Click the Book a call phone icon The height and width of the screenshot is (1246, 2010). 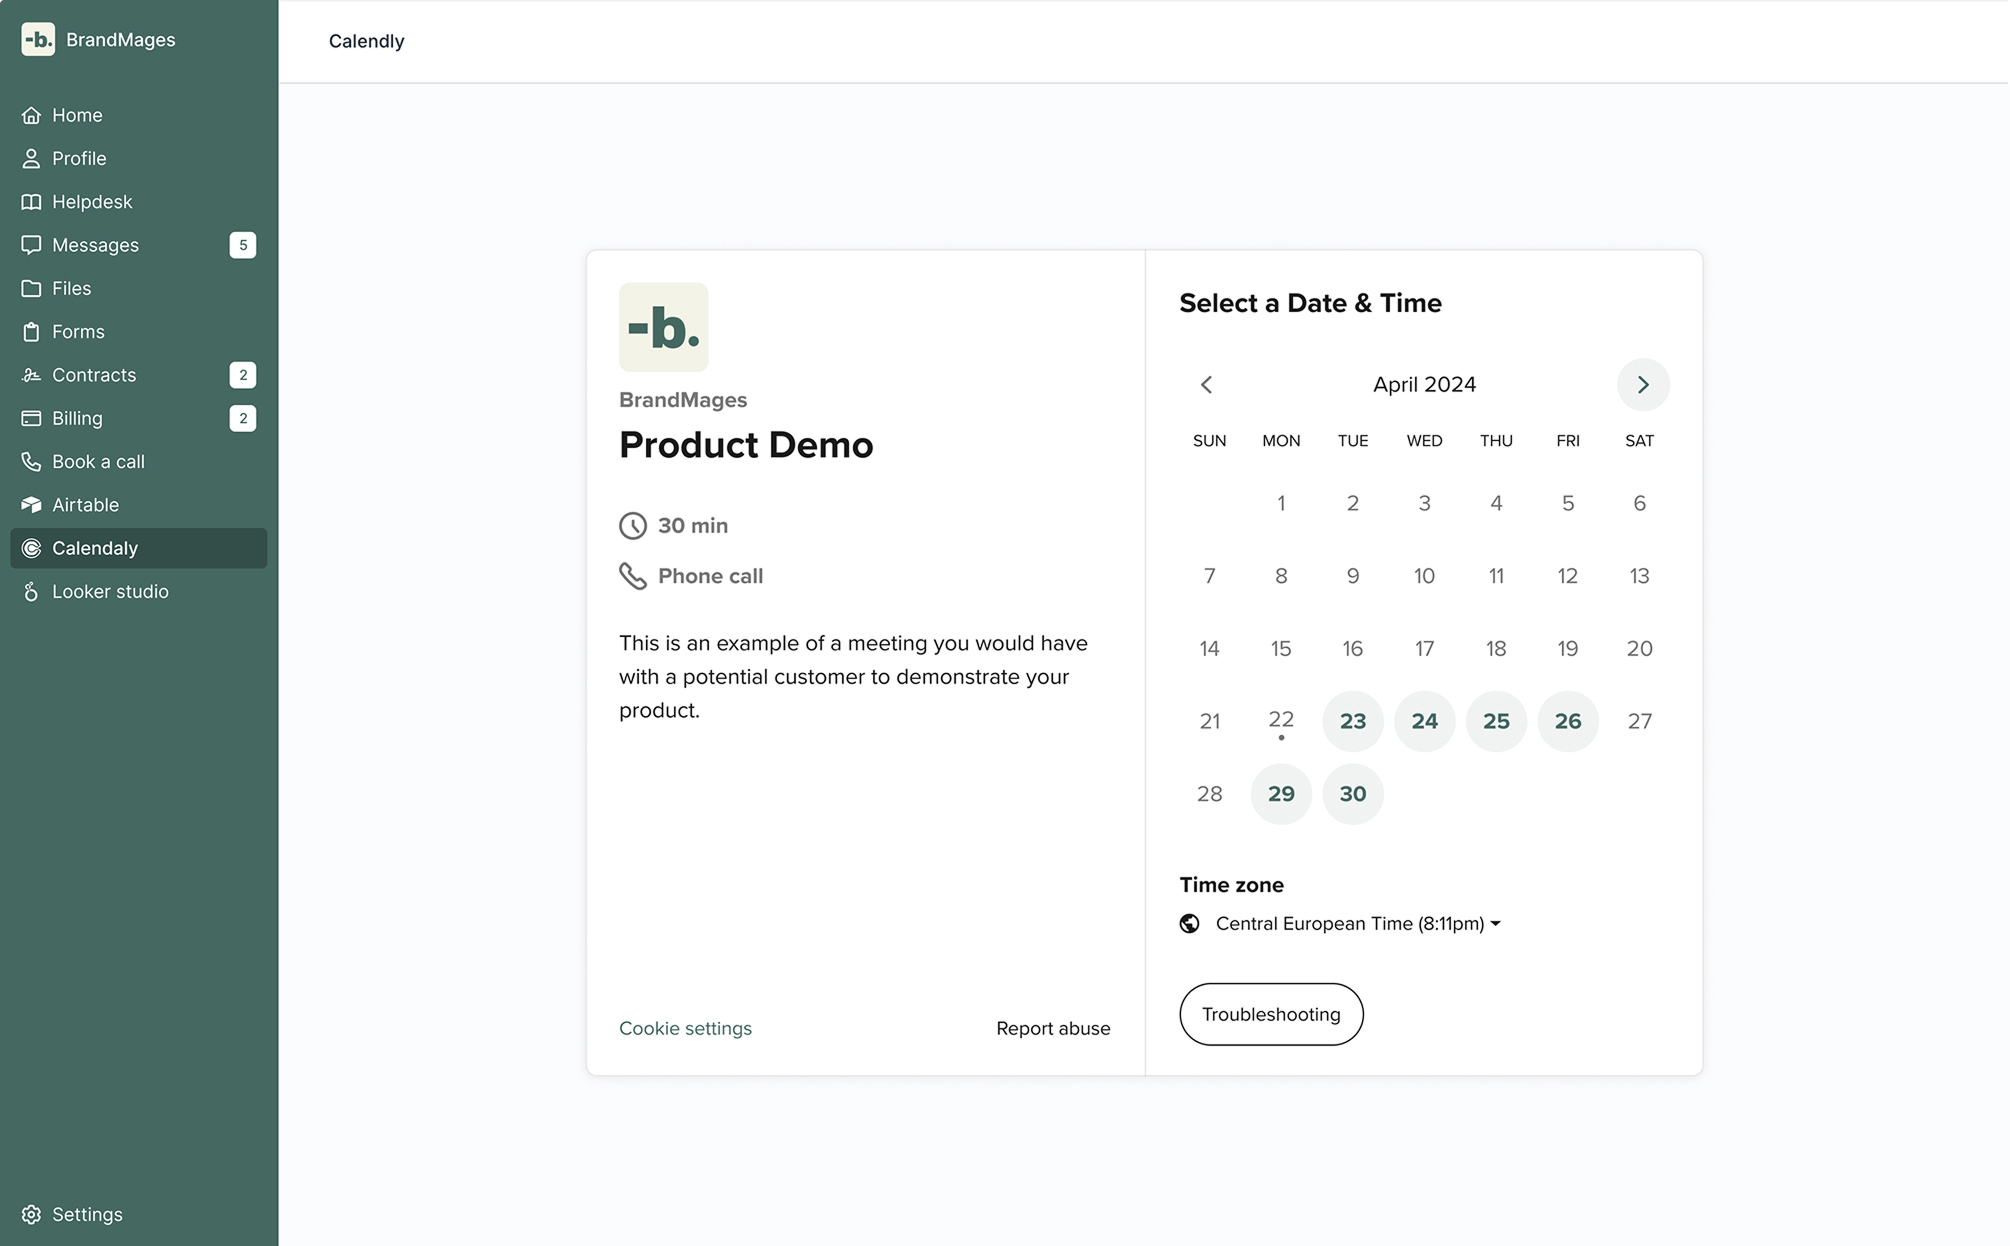(31, 461)
